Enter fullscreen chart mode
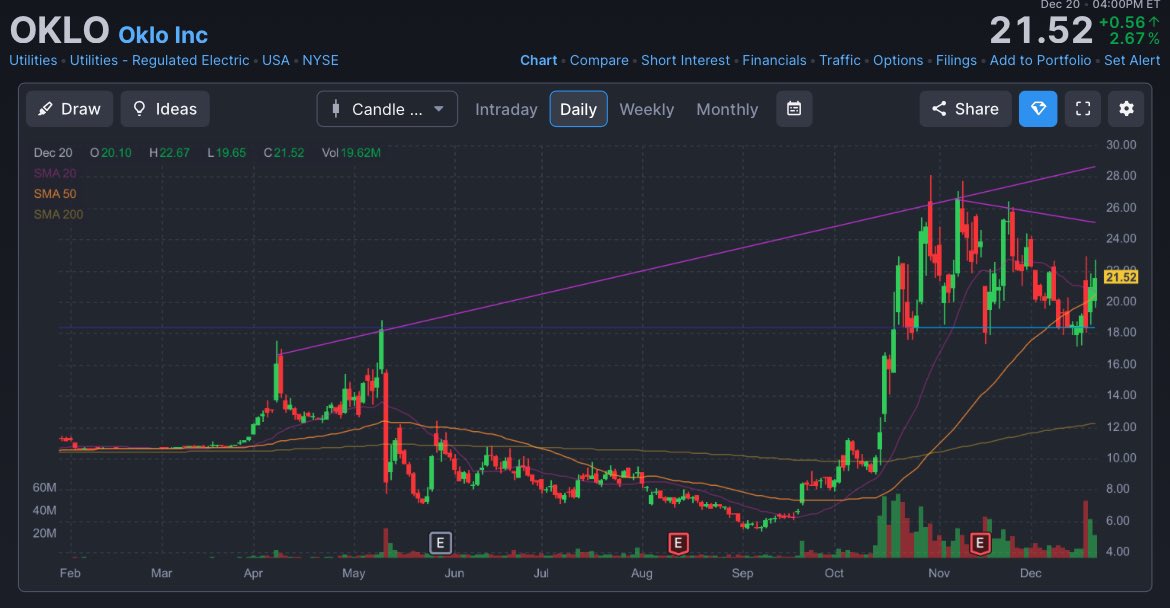This screenshot has height=608, width=1170. click(x=1083, y=109)
